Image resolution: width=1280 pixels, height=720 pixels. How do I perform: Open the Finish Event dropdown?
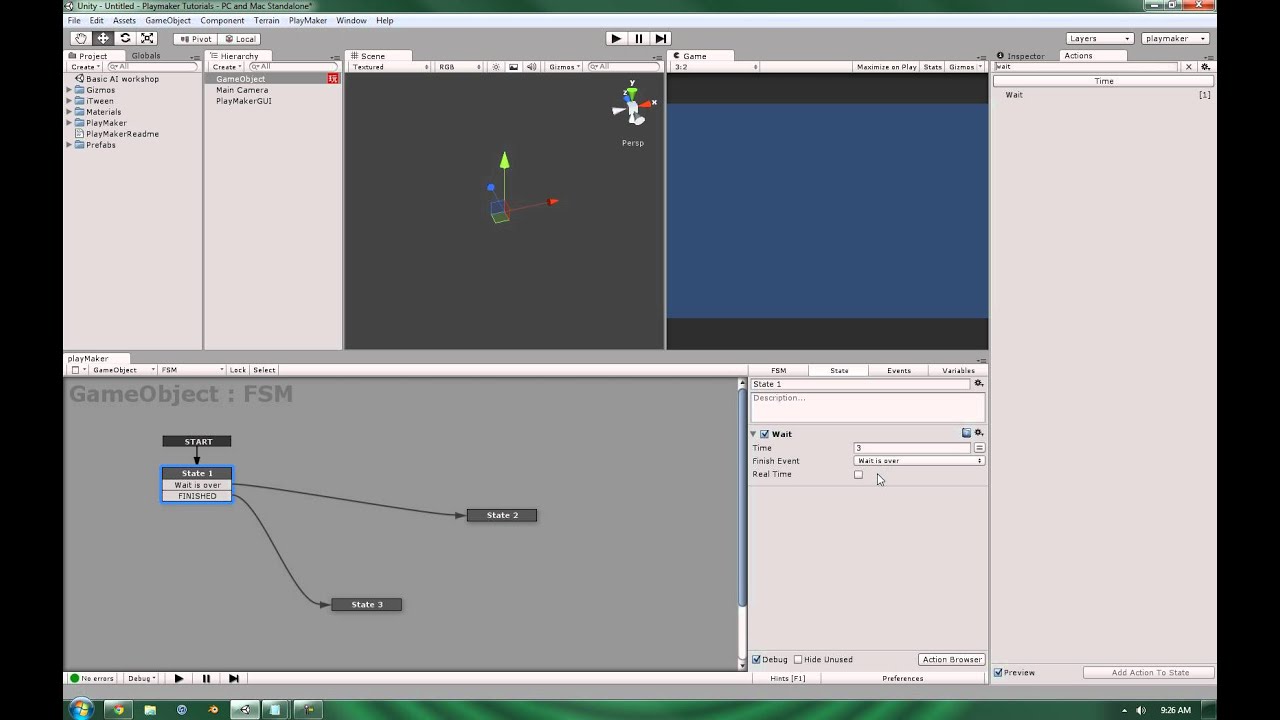click(919, 461)
